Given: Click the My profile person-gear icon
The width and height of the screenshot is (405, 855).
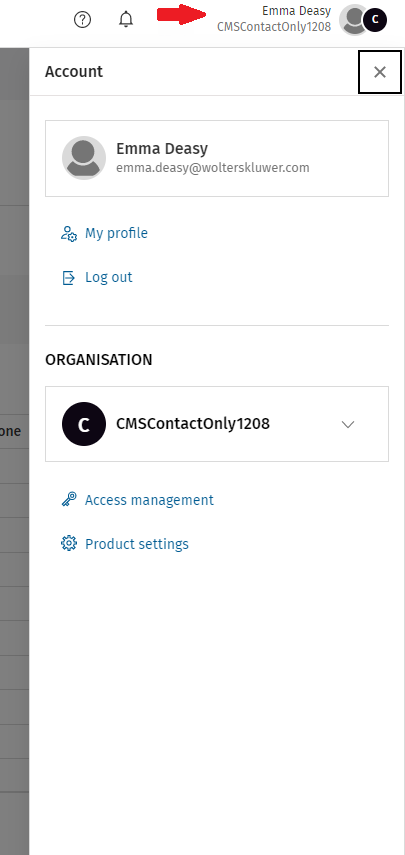Looking at the screenshot, I should [69, 234].
